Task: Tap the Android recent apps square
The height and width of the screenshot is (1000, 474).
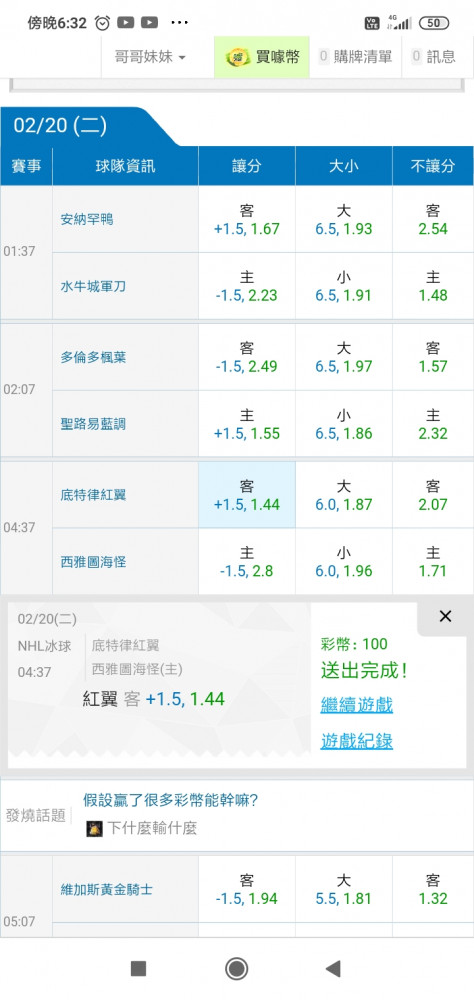Action: click(x=138, y=968)
